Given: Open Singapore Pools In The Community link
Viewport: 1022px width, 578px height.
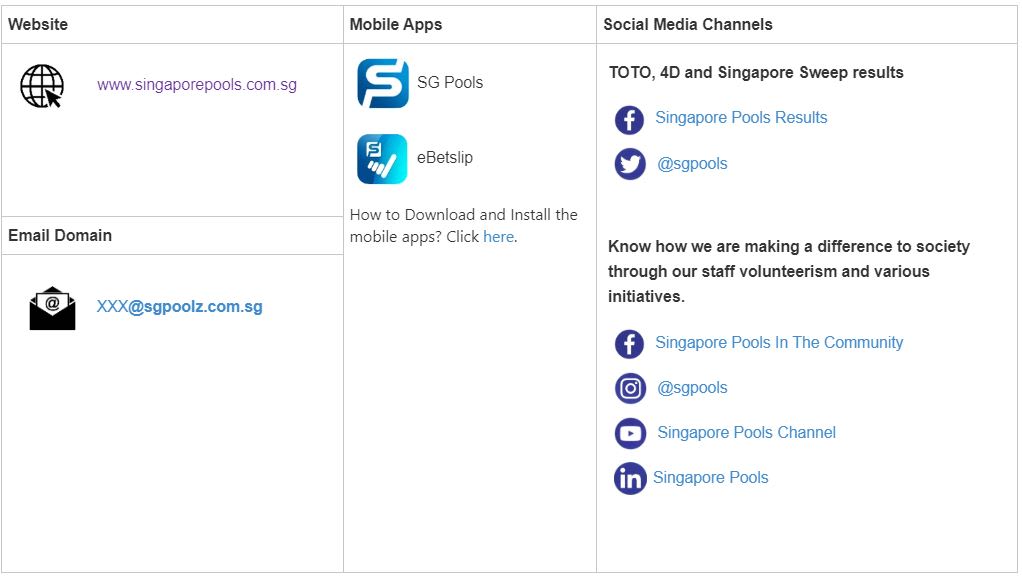Looking at the screenshot, I should (779, 343).
